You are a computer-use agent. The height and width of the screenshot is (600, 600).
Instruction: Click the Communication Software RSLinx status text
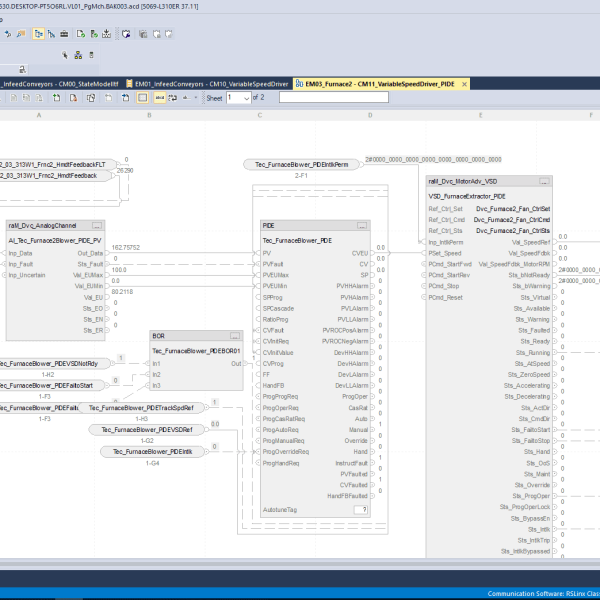click(544, 593)
